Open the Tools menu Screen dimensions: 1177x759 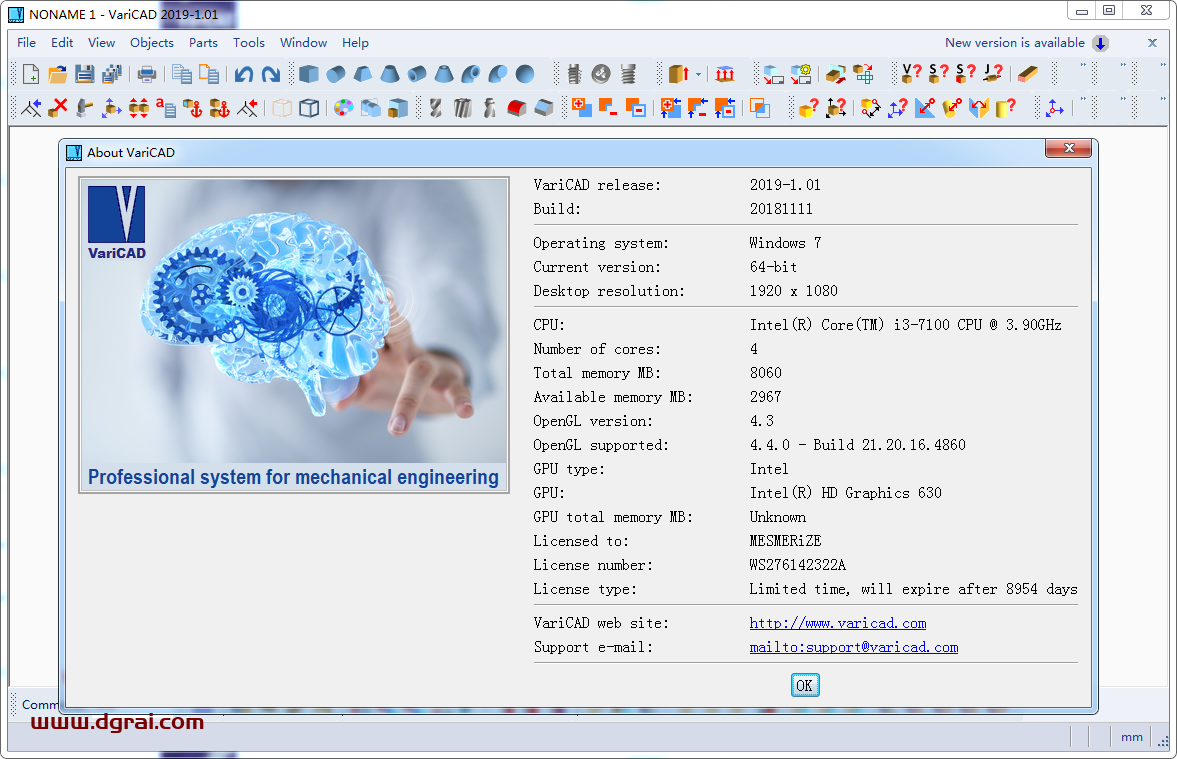248,43
